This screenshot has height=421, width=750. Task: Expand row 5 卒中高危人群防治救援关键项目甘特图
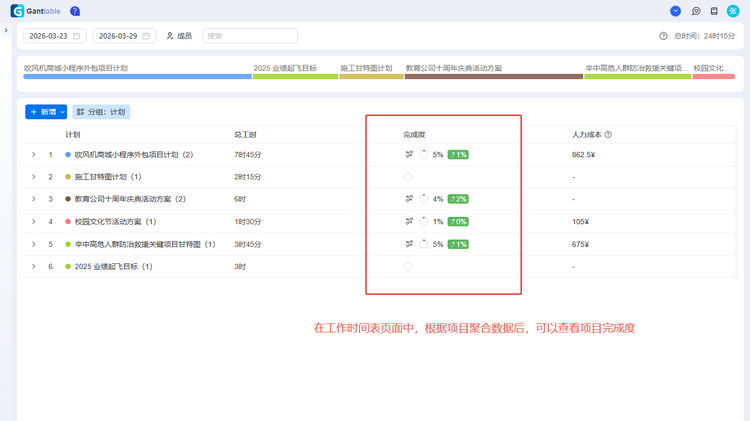click(x=33, y=244)
